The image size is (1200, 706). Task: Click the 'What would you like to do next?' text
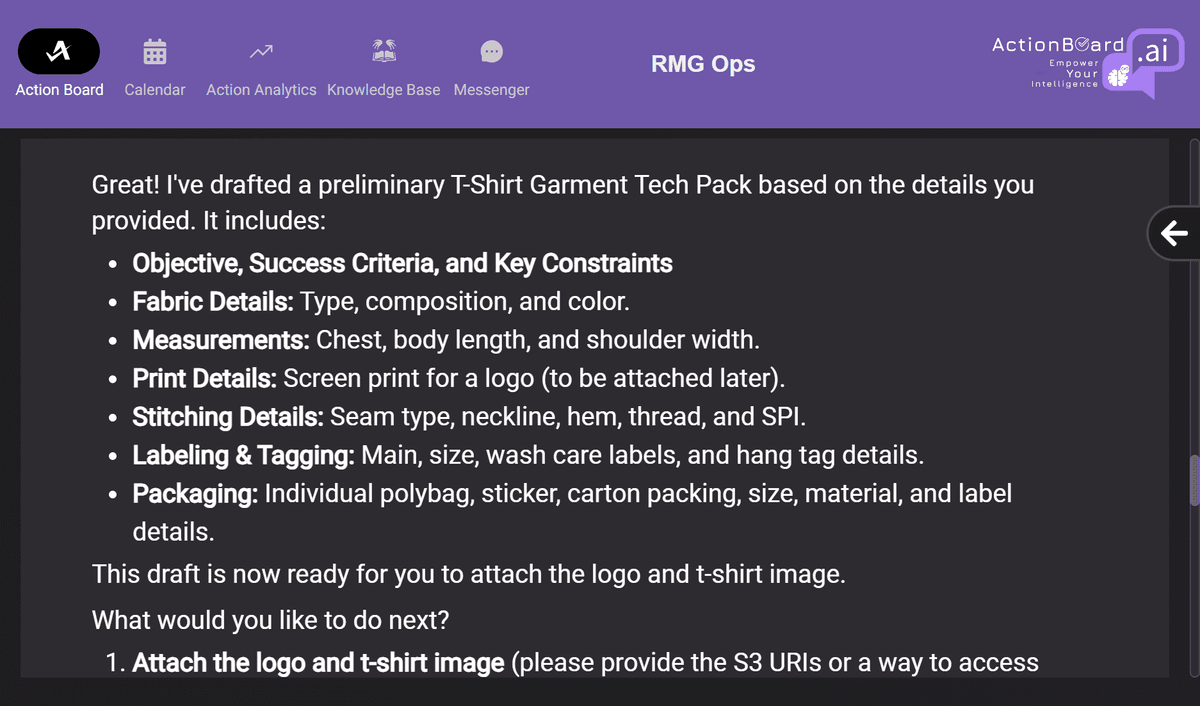click(x=270, y=620)
